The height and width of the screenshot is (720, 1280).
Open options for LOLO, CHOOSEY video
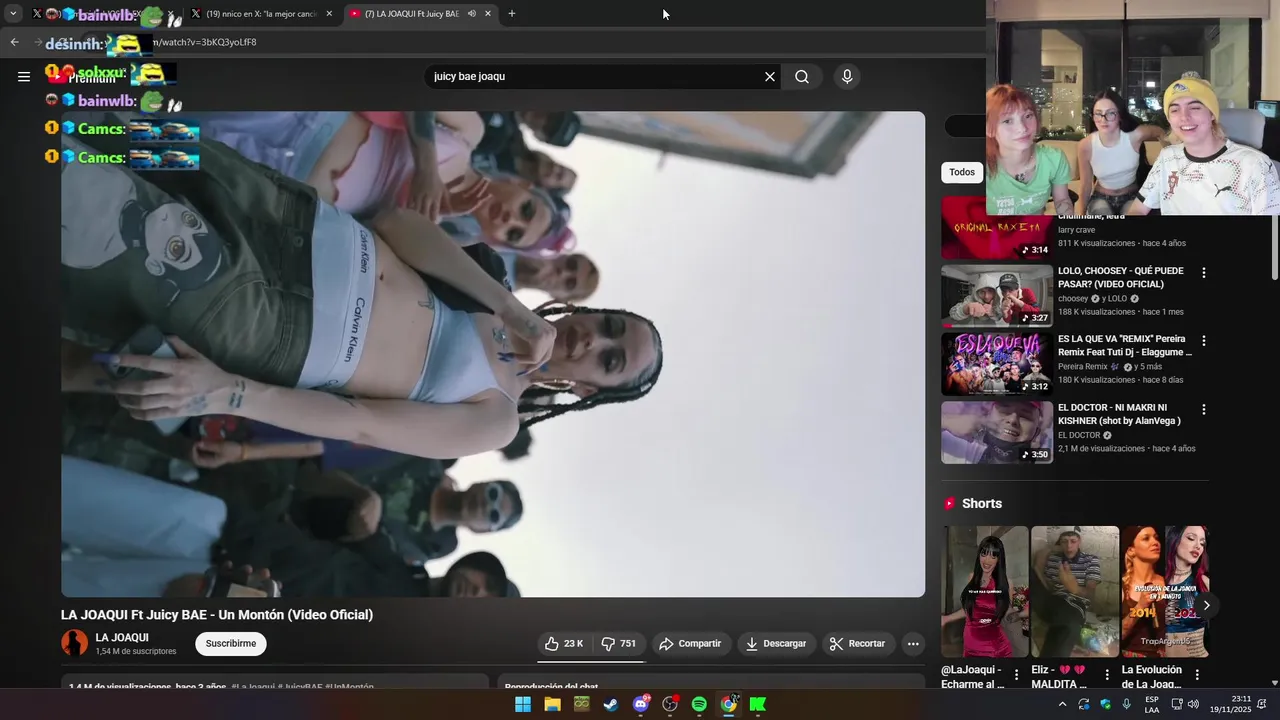click(1204, 272)
